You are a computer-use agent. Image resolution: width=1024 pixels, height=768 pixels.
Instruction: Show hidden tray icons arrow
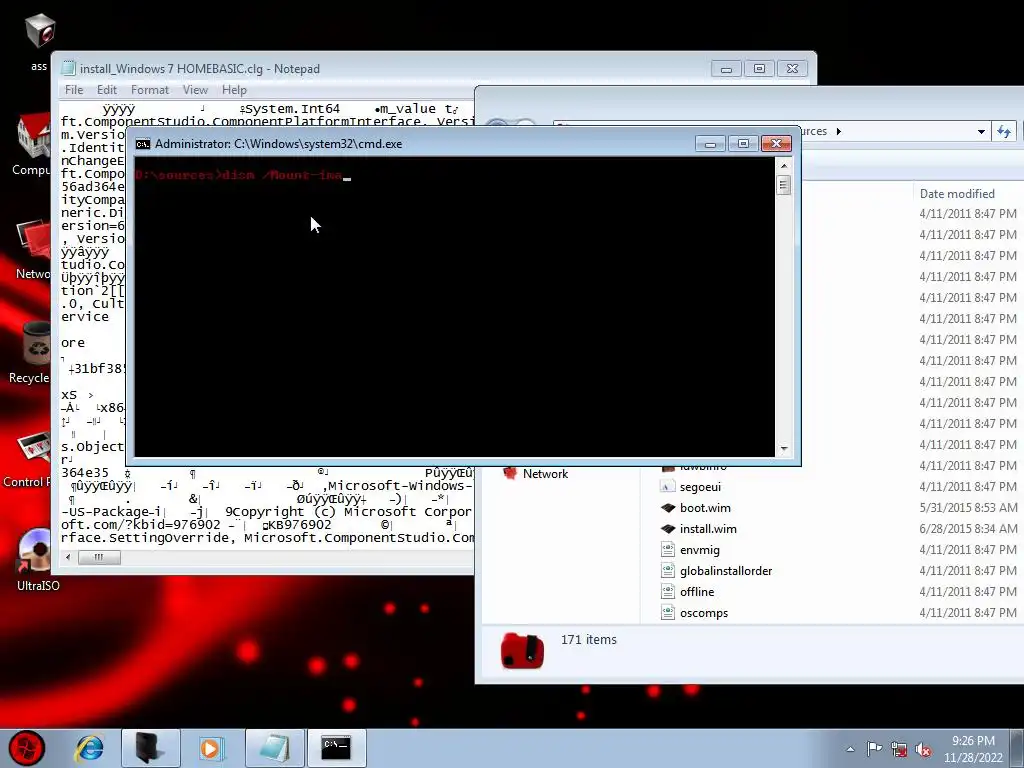(850, 749)
